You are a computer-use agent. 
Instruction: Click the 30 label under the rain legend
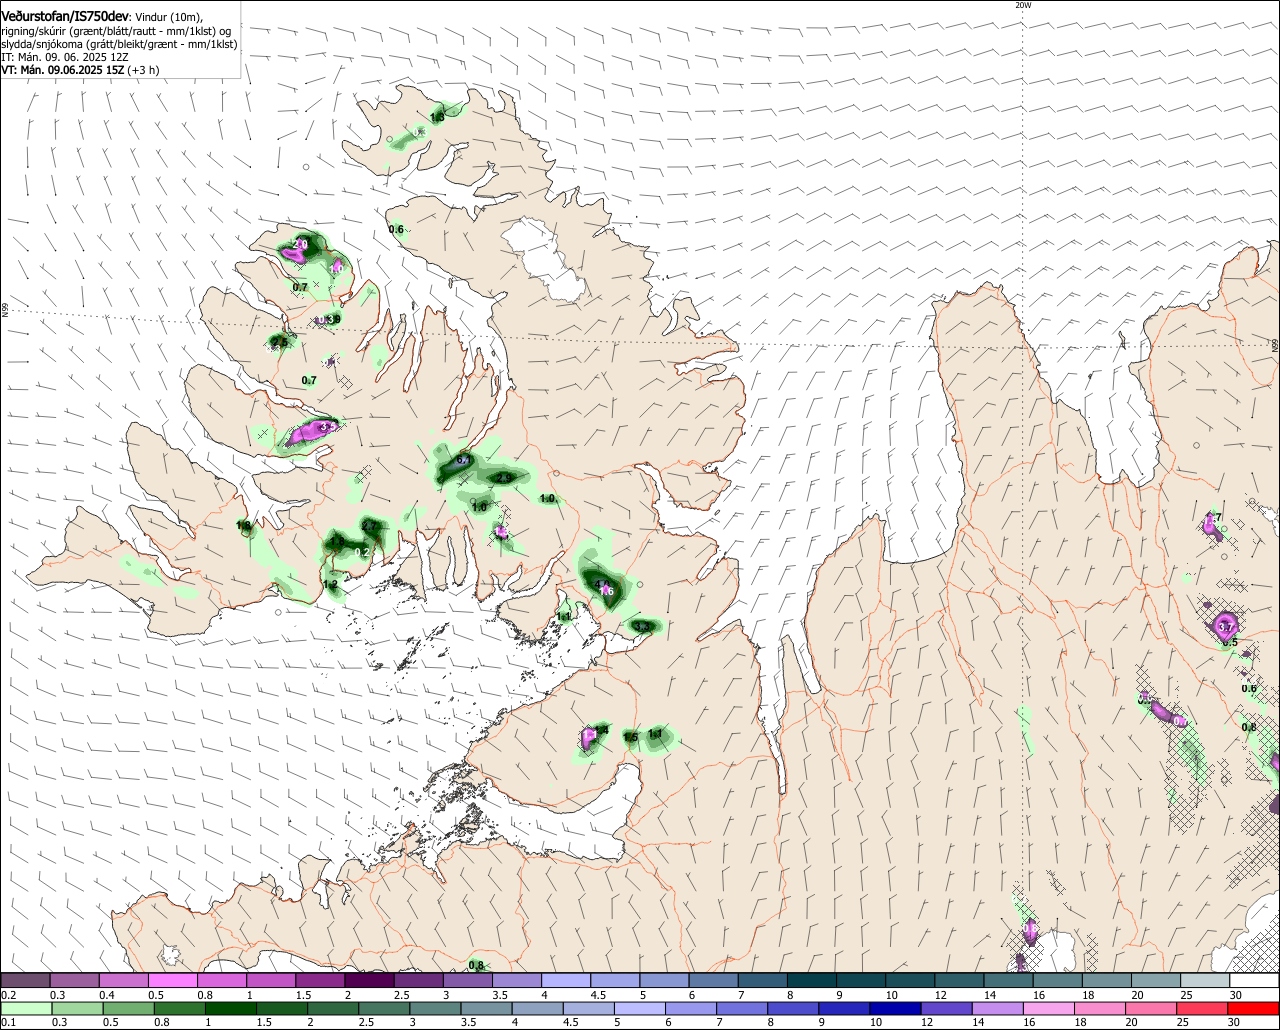(1235, 1023)
